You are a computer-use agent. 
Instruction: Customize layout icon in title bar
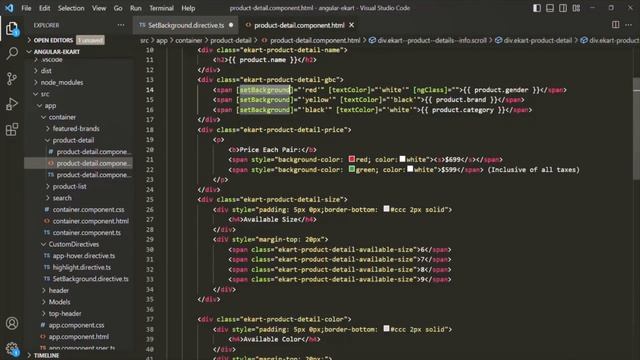(576, 8)
